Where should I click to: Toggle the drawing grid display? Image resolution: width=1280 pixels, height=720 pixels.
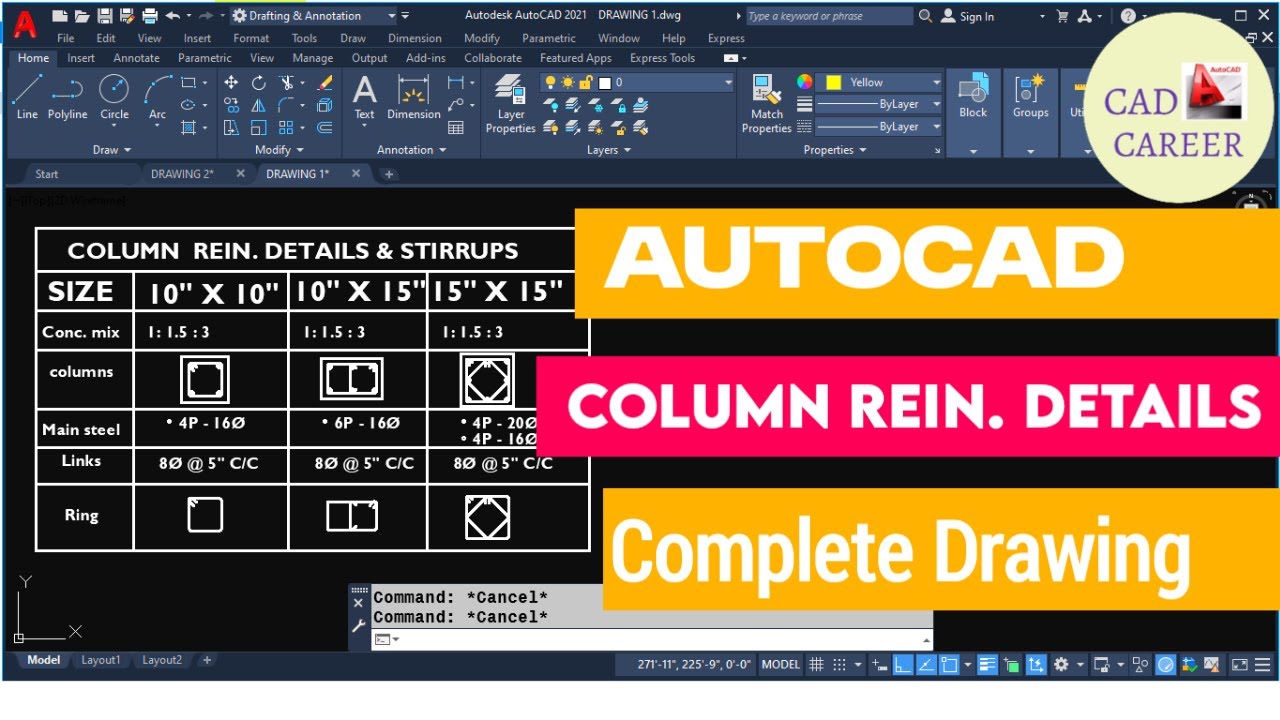coord(816,664)
